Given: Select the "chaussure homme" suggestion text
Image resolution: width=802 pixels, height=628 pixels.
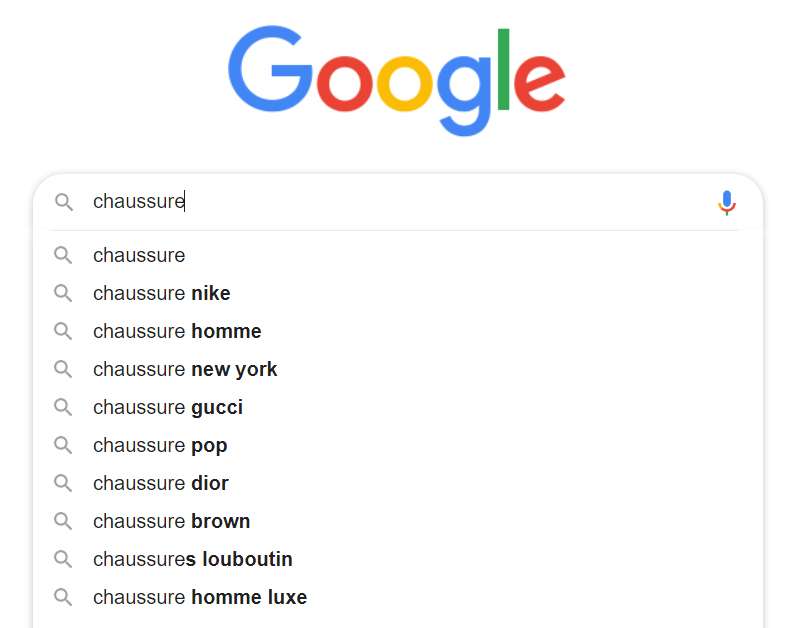Looking at the screenshot, I should point(177,331).
